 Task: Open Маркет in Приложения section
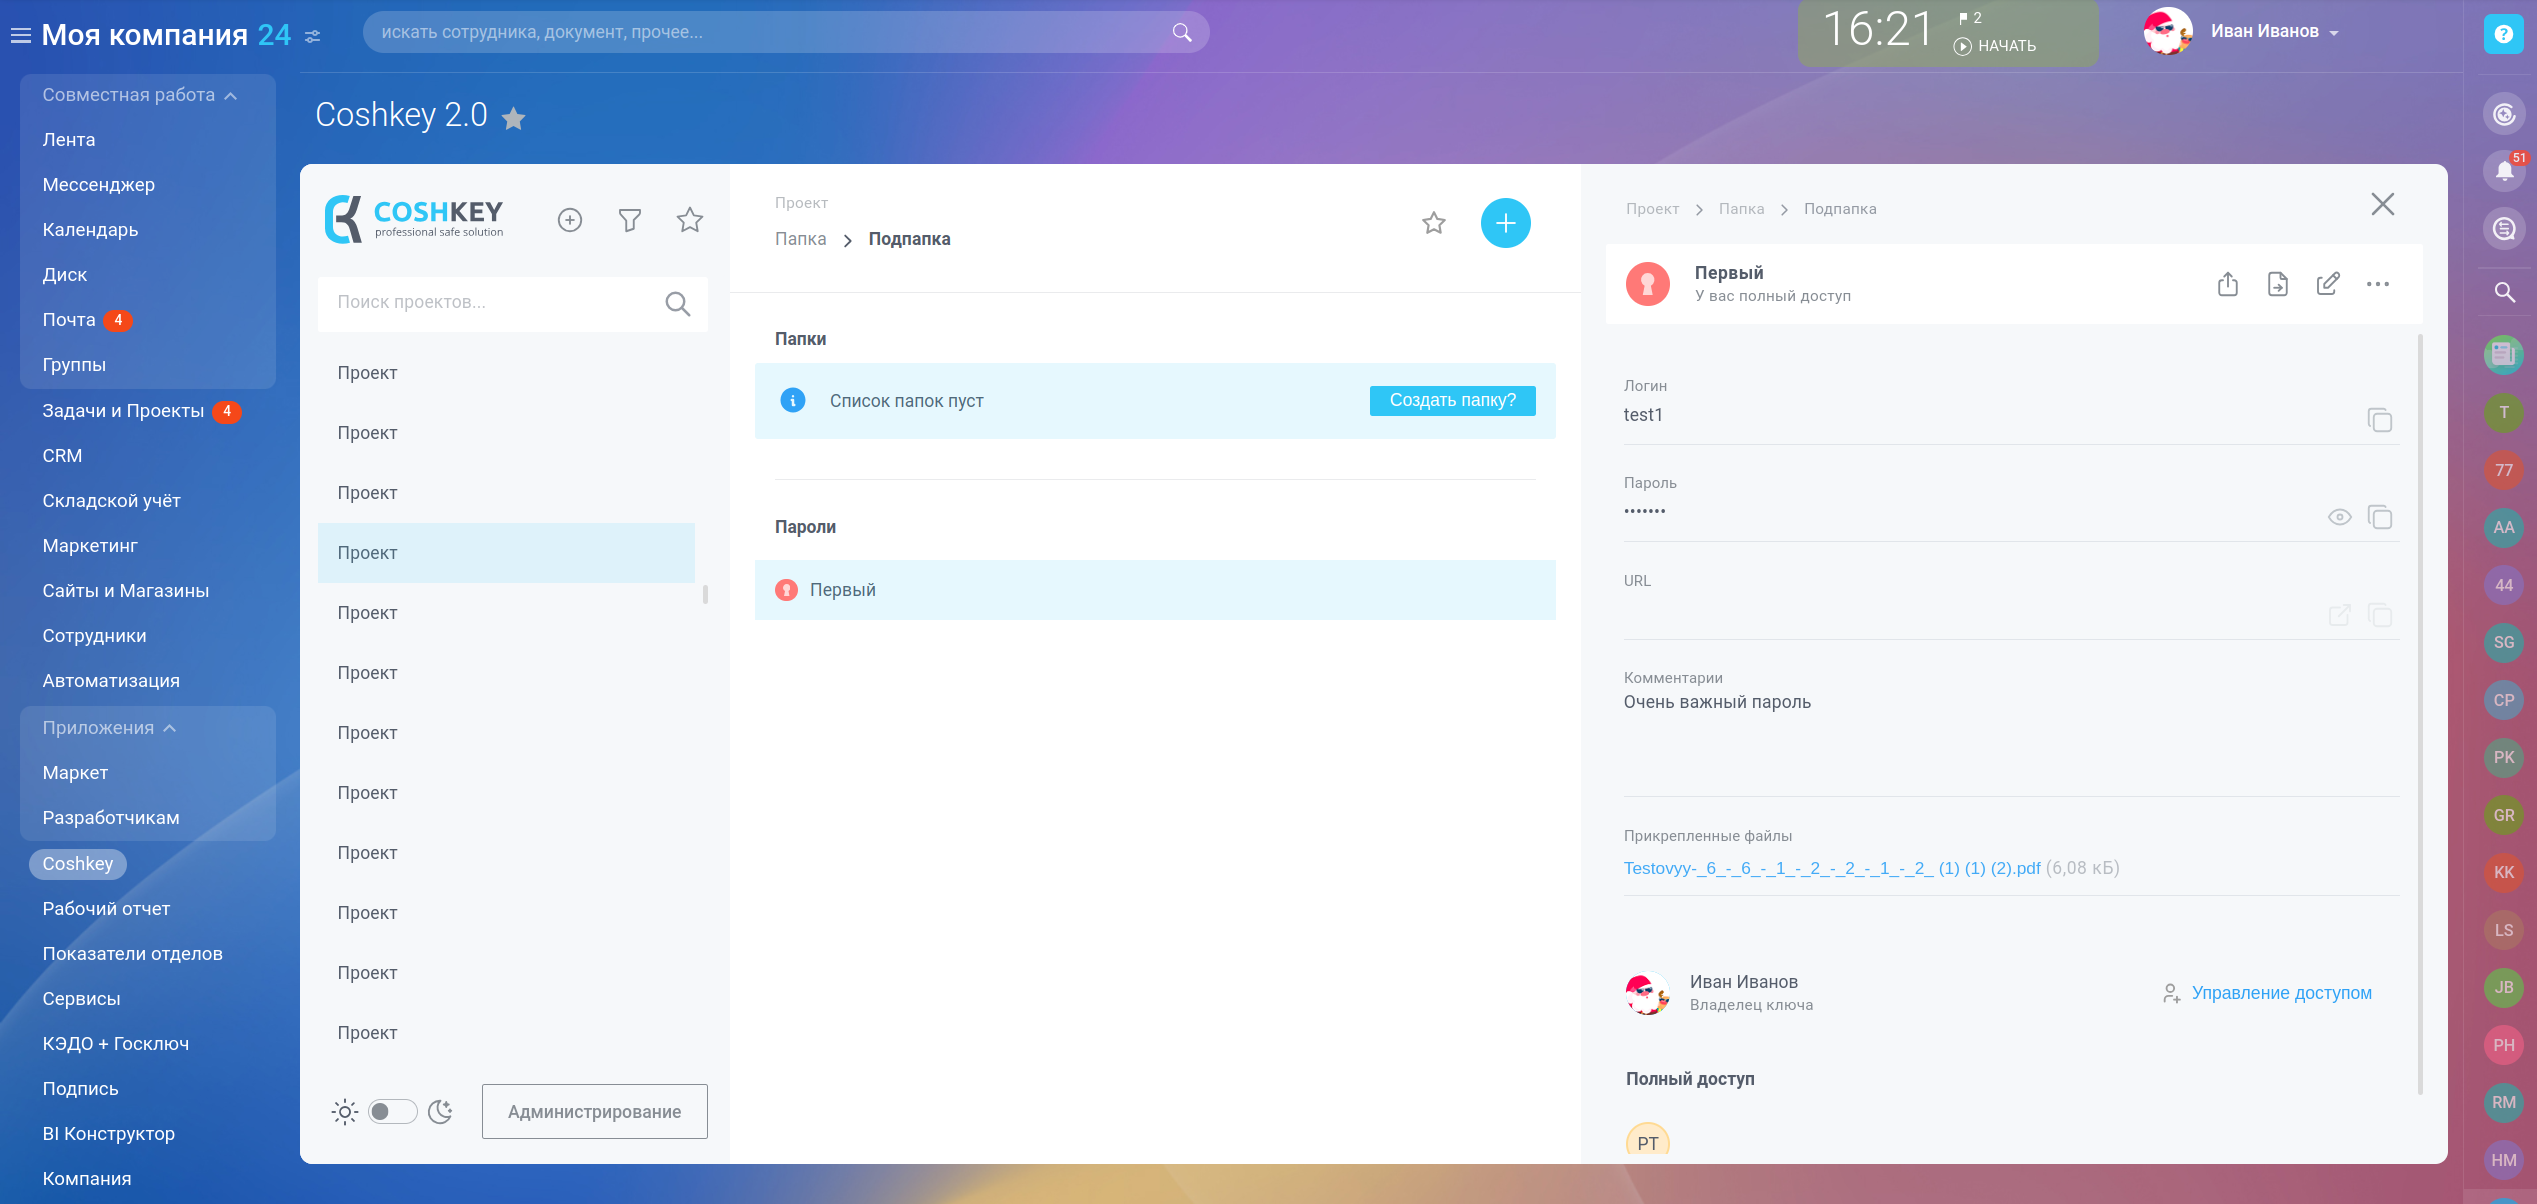click(x=75, y=773)
